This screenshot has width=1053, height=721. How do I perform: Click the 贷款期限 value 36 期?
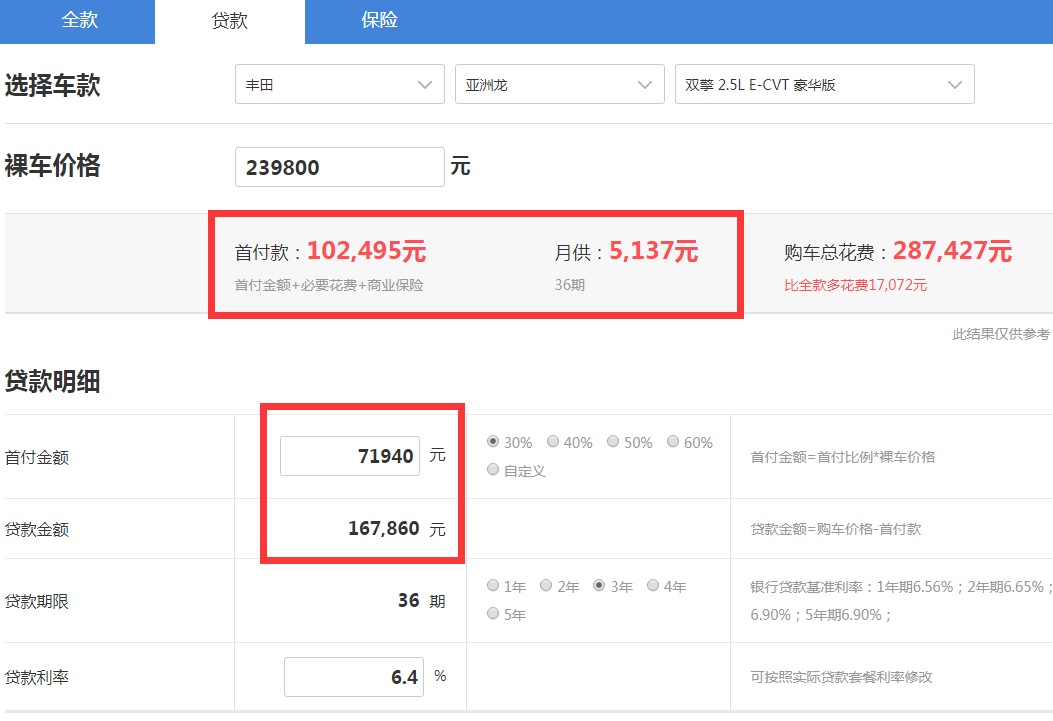tap(422, 601)
